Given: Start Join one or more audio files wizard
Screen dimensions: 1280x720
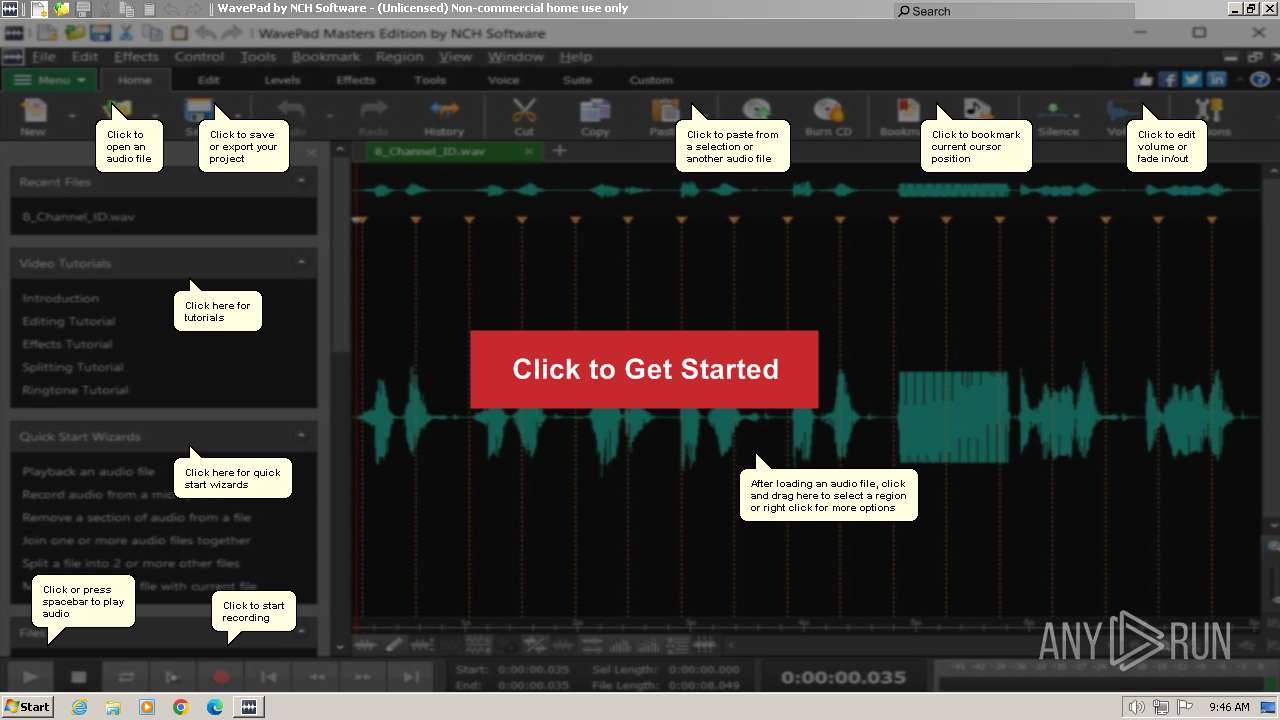Looking at the screenshot, I should tap(136, 540).
